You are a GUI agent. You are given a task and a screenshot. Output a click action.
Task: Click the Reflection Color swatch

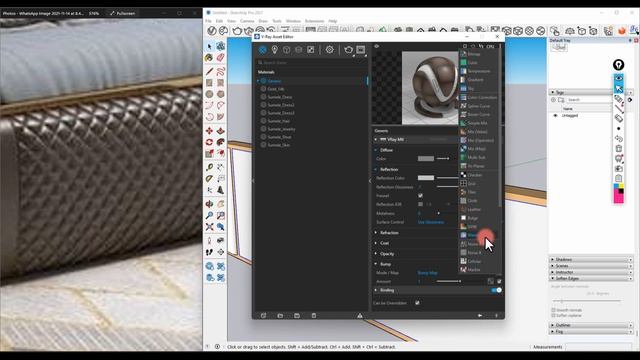point(426,178)
